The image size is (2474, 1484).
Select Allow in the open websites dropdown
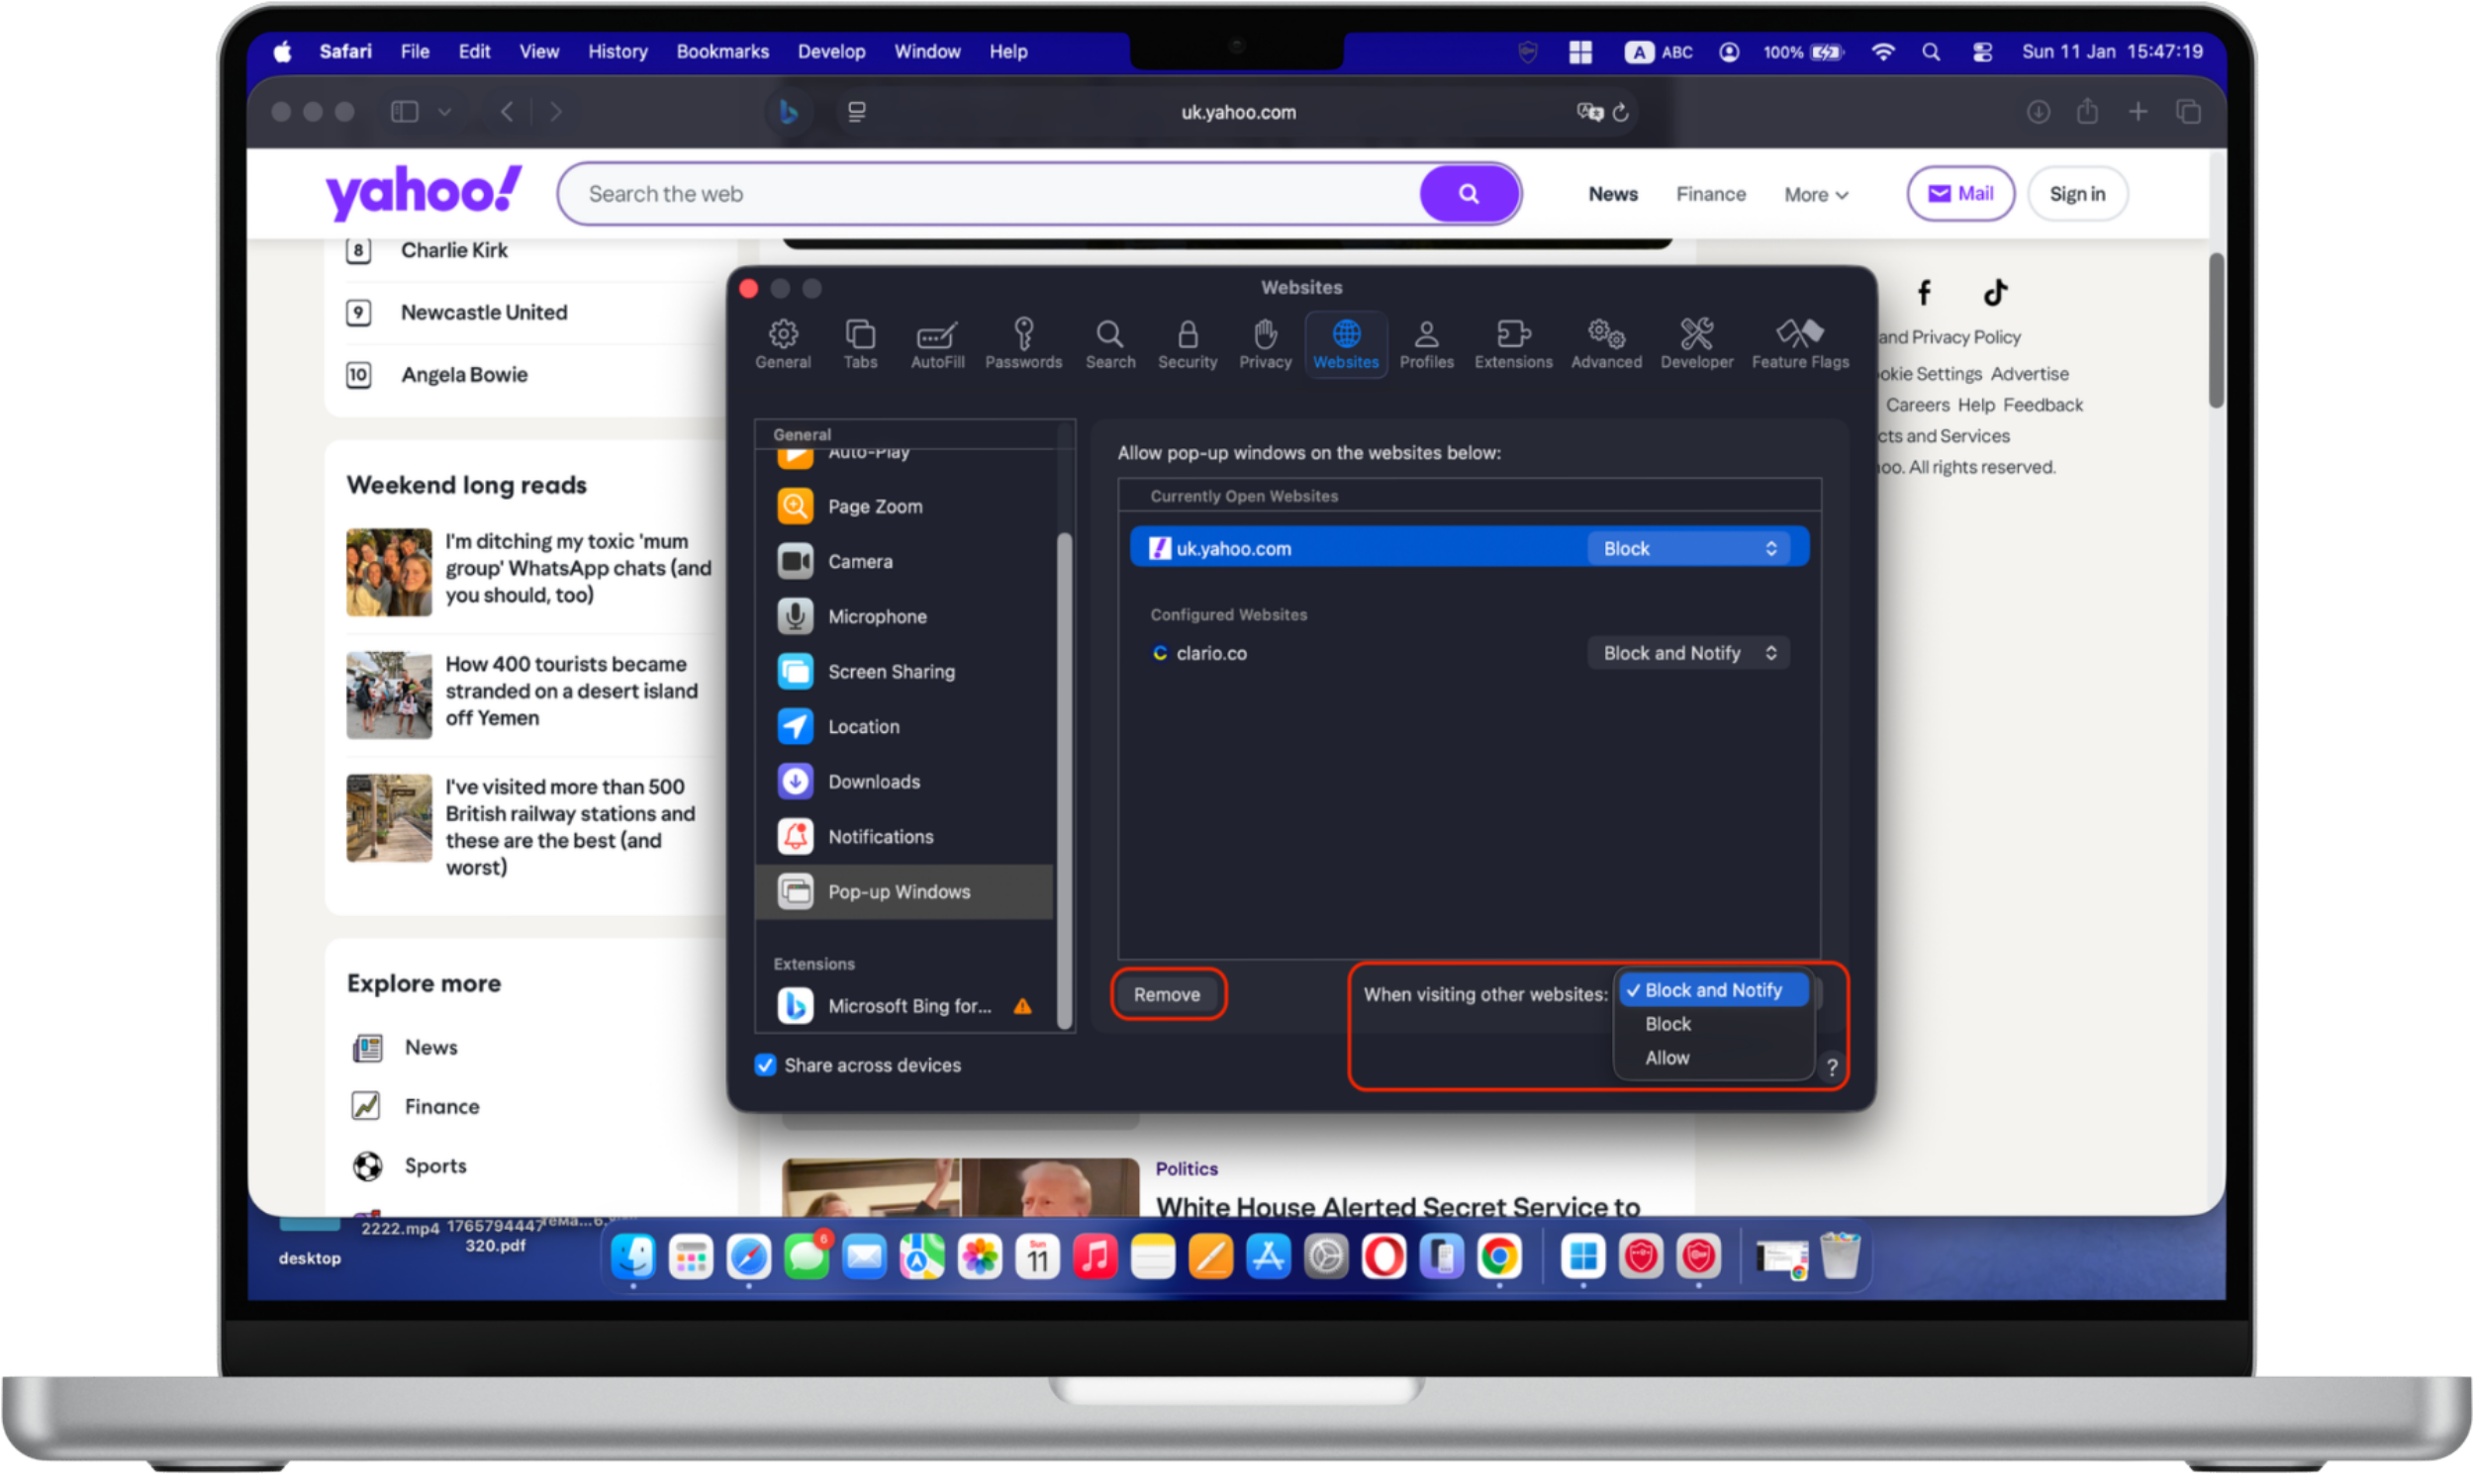1666,1057
